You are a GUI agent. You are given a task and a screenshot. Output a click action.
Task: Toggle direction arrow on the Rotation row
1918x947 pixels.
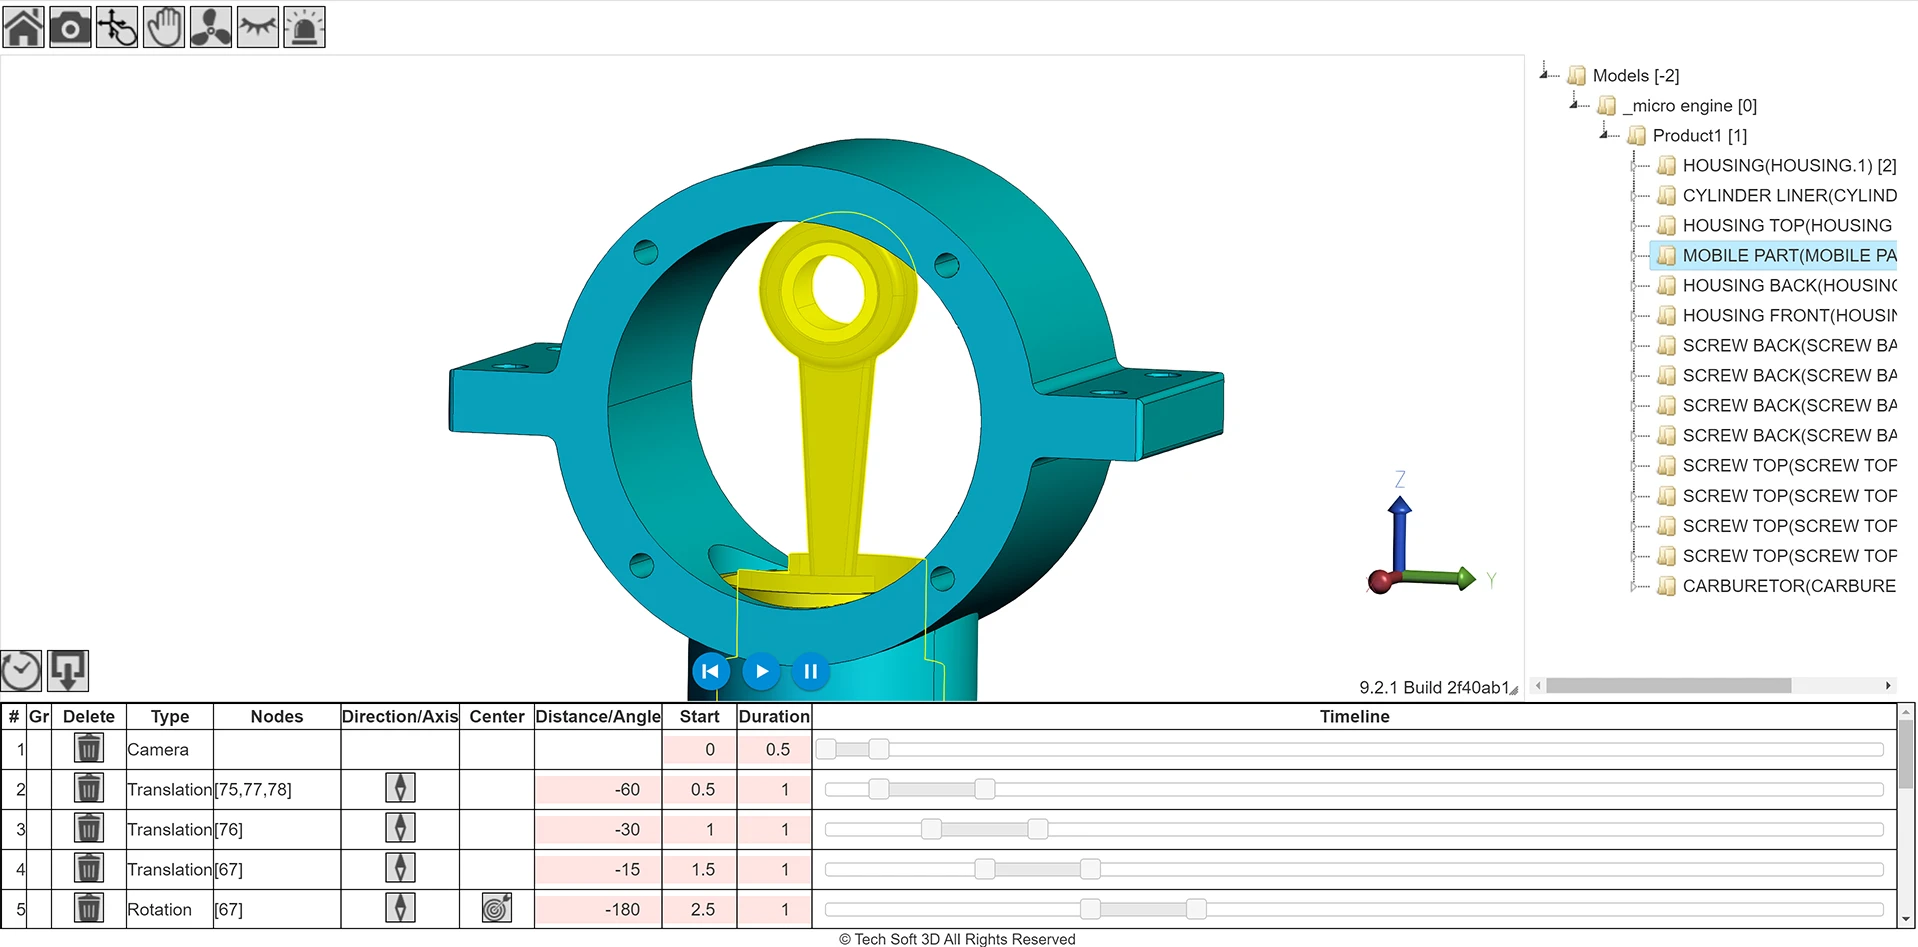click(x=400, y=908)
